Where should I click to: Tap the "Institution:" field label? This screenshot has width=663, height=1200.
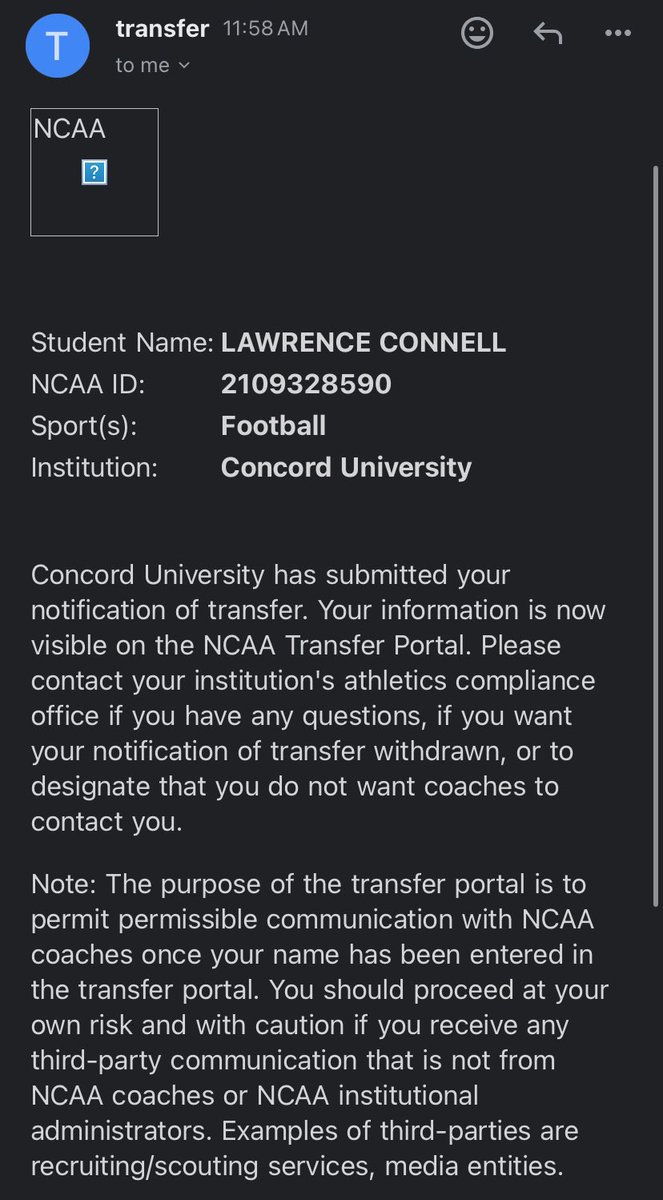tap(94, 467)
